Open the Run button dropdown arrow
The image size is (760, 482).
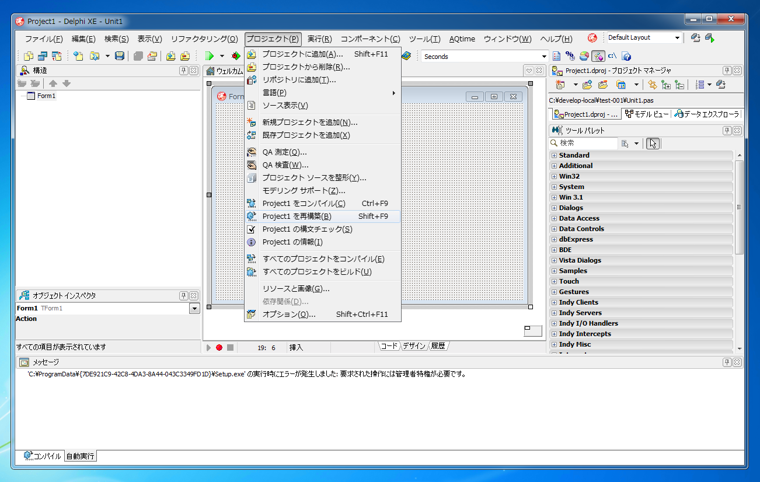222,56
